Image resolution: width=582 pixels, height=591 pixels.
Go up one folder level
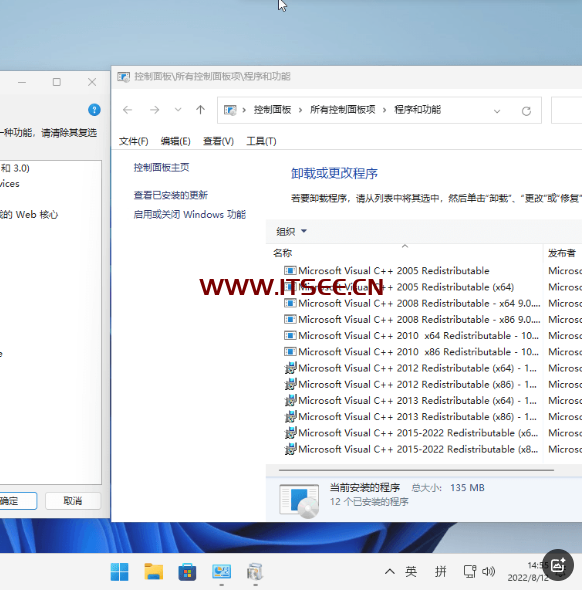click(201, 110)
